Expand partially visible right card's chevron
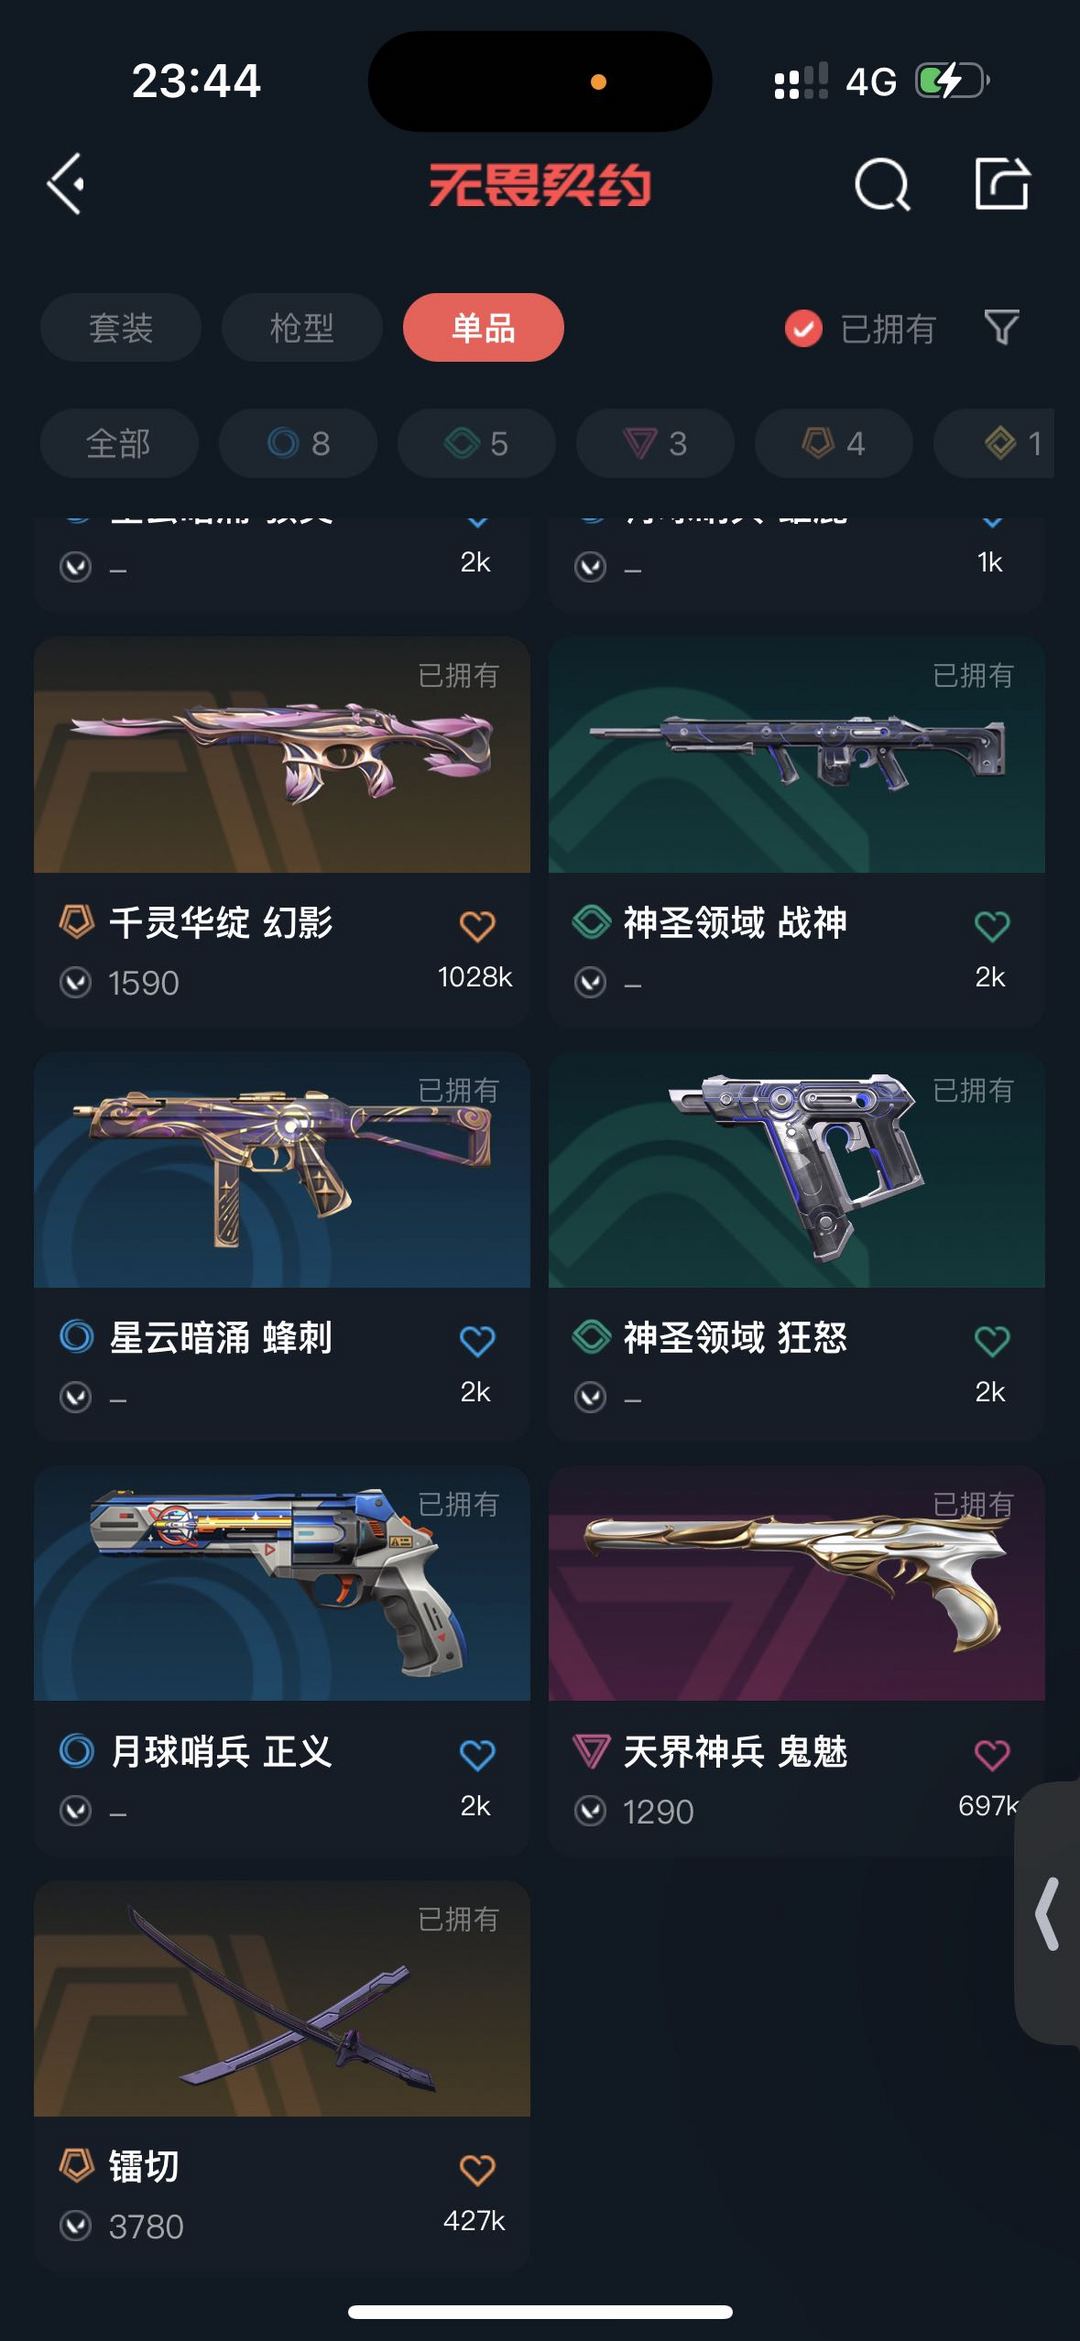The width and height of the screenshot is (1080, 2341). (x=992, y=521)
